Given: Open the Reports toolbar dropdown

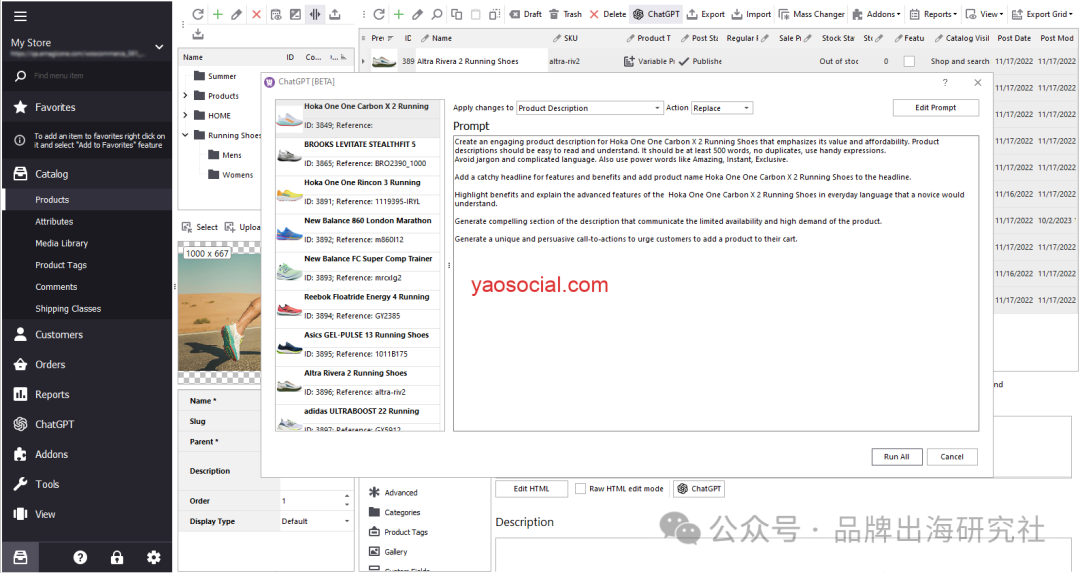Looking at the screenshot, I should click(x=933, y=14).
